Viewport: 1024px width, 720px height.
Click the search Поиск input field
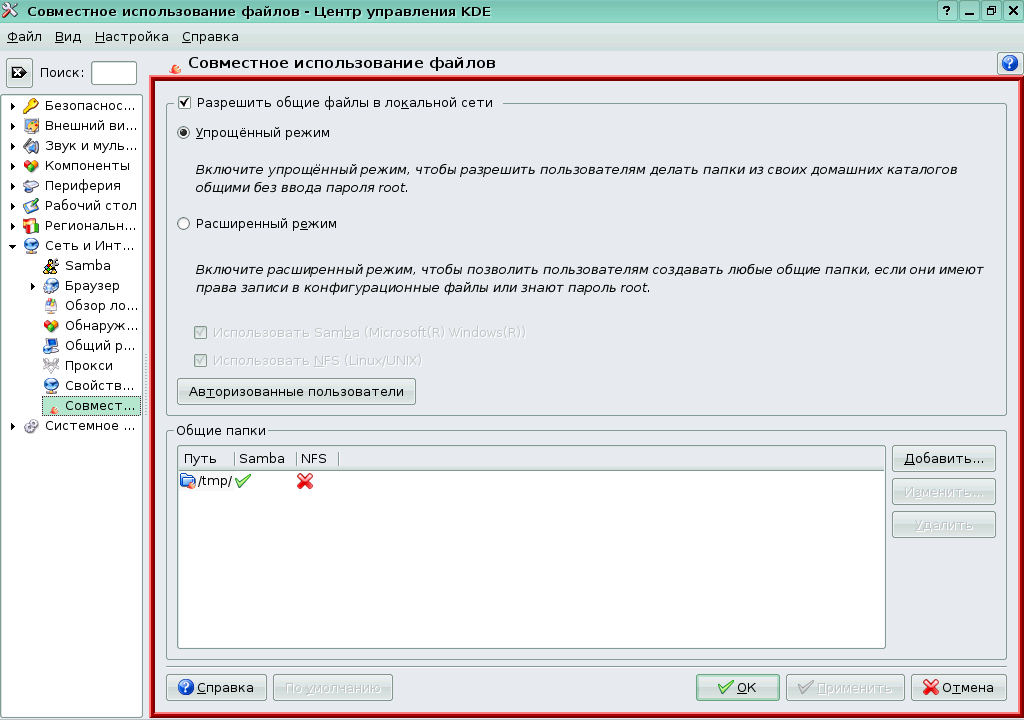tap(116, 72)
